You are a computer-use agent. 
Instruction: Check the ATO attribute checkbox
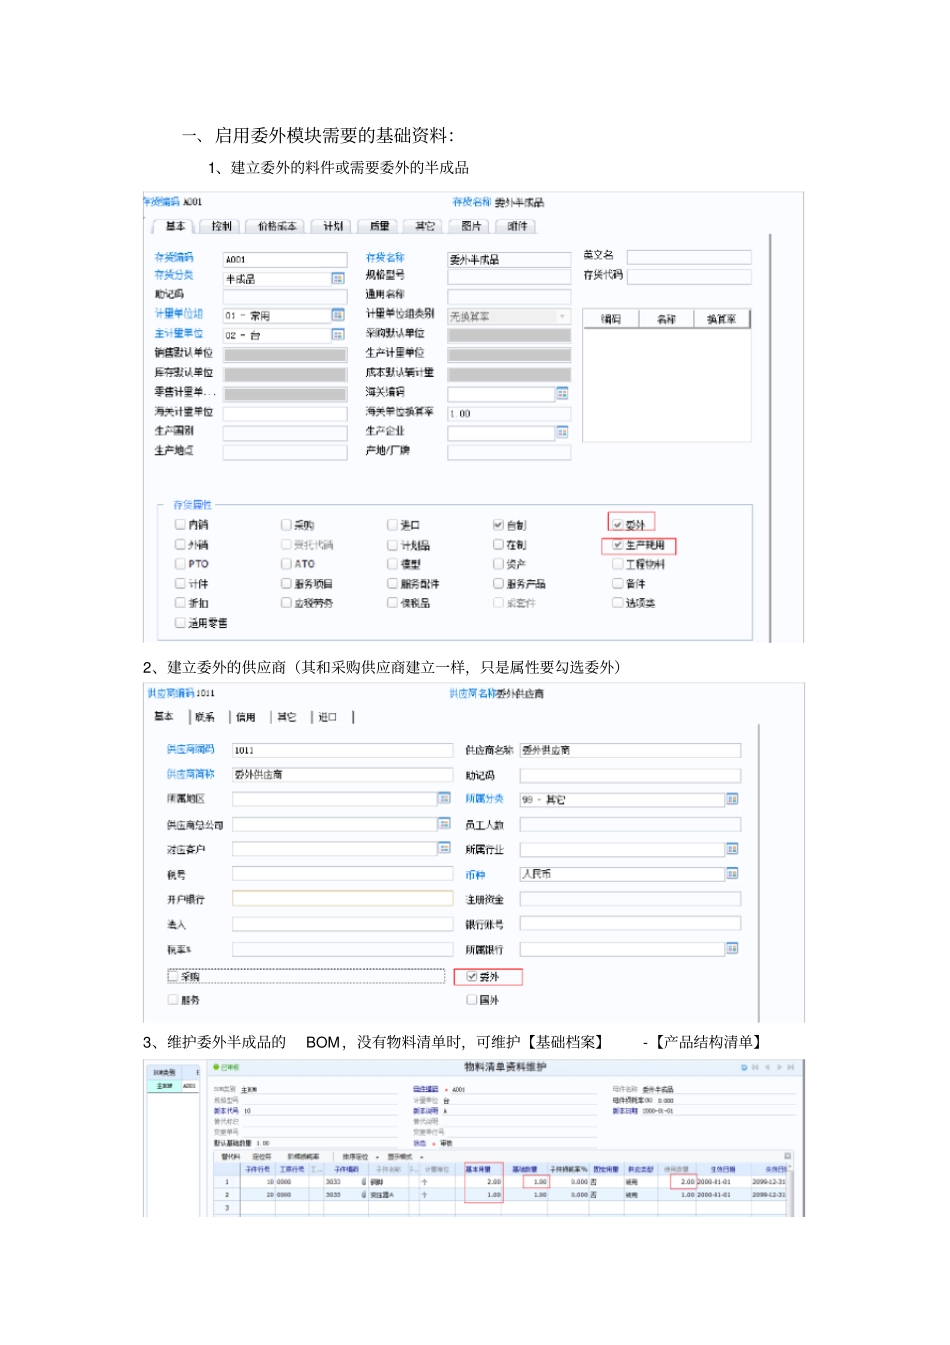tap(286, 564)
